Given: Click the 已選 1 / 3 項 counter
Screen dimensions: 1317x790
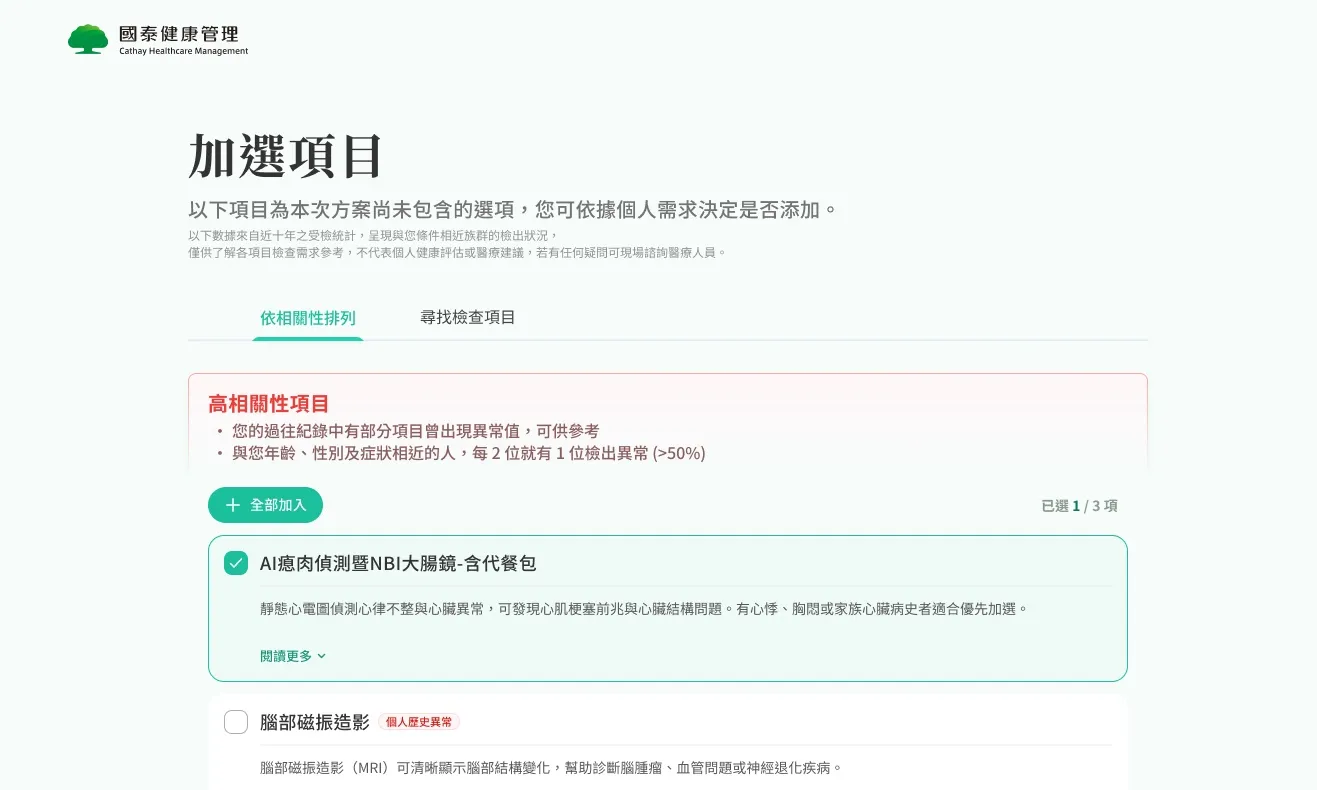Looking at the screenshot, I should 1079,506.
